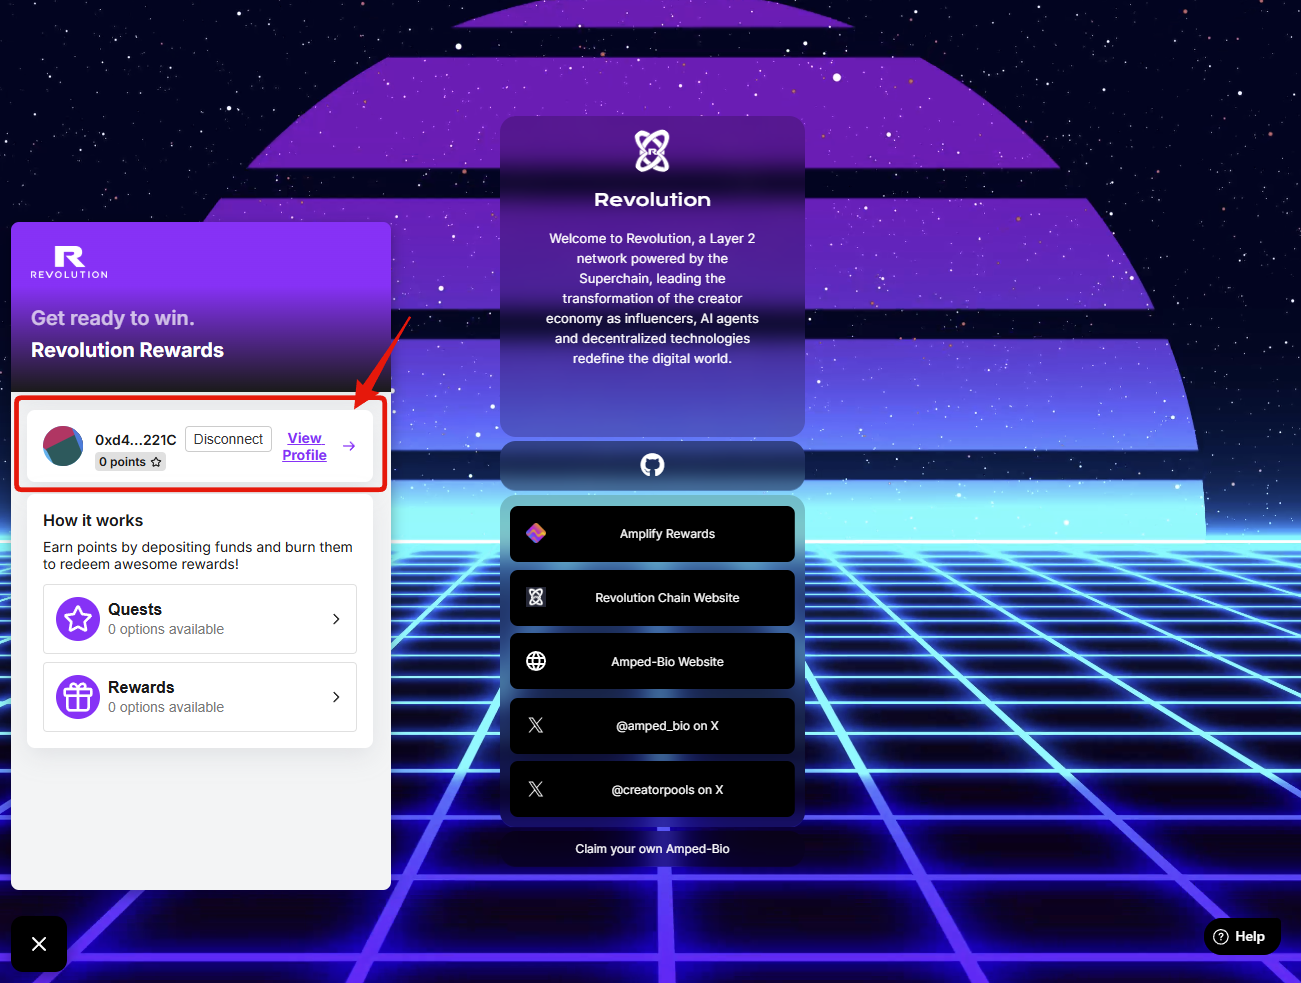The height and width of the screenshot is (983, 1301).
Task: Click the X logo beside @amped_bio
Action: (536, 725)
